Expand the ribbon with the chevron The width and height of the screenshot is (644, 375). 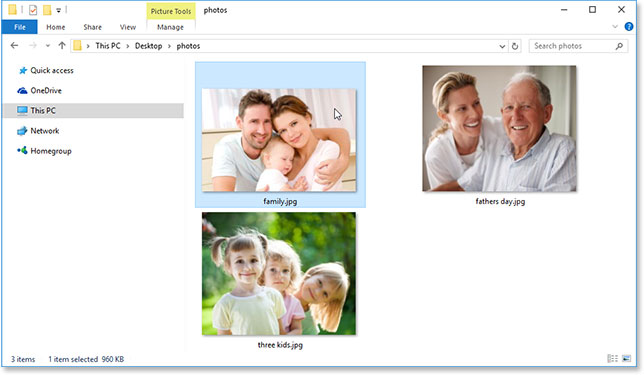(x=615, y=27)
